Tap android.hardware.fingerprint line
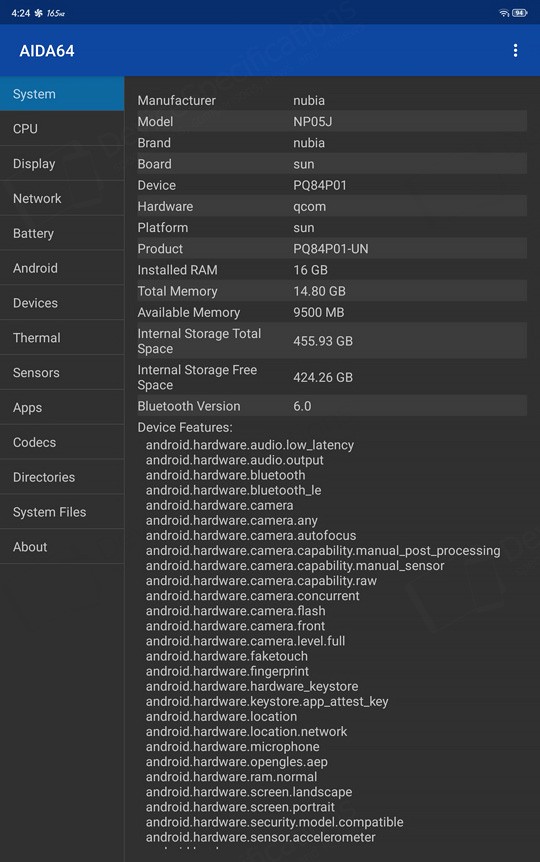The height and width of the screenshot is (862, 540). (x=227, y=671)
